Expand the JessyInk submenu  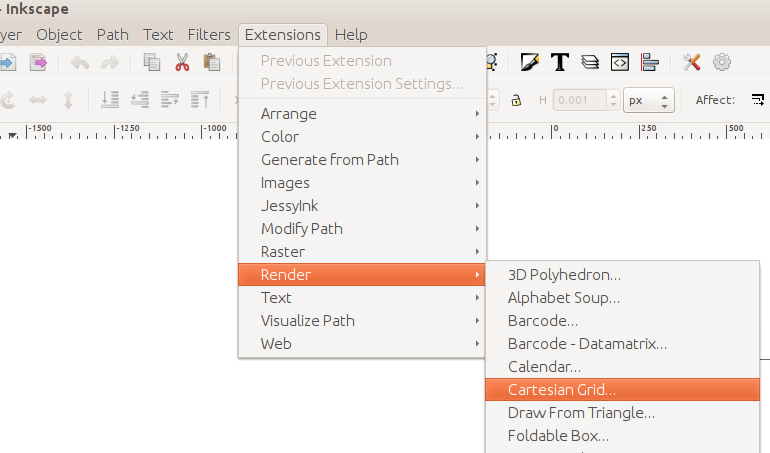(x=362, y=206)
